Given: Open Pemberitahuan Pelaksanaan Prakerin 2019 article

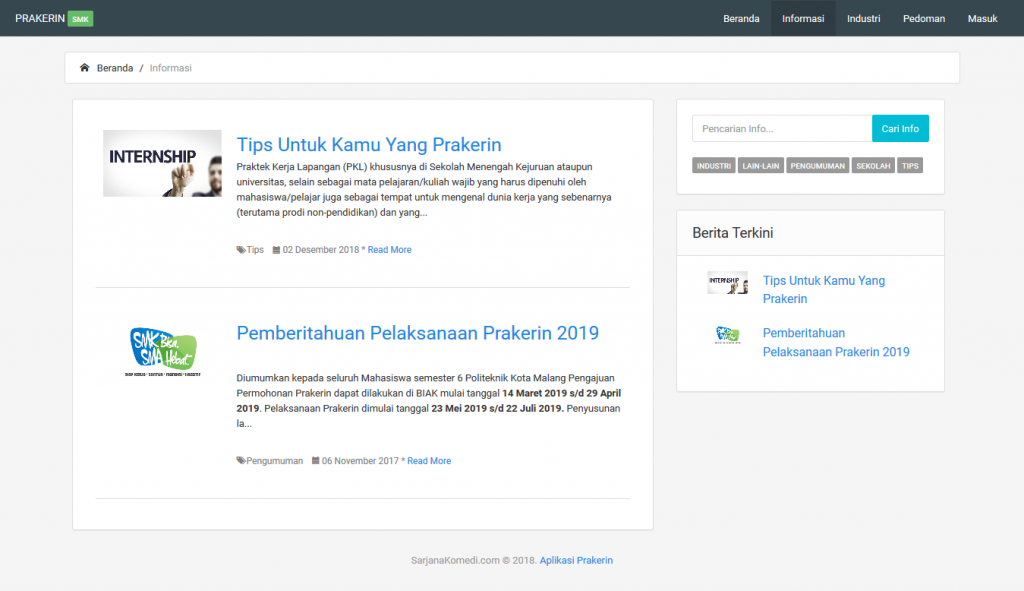Looking at the screenshot, I should click(417, 332).
